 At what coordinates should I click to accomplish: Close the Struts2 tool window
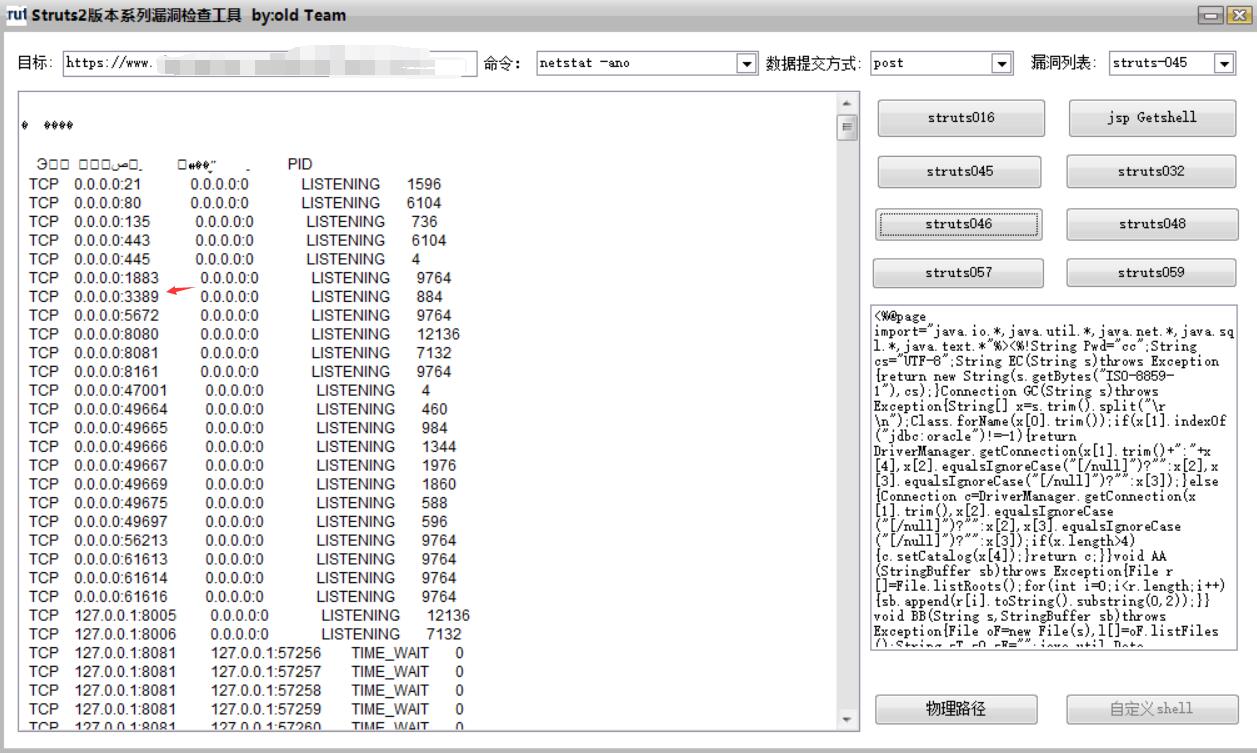(1238, 15)
